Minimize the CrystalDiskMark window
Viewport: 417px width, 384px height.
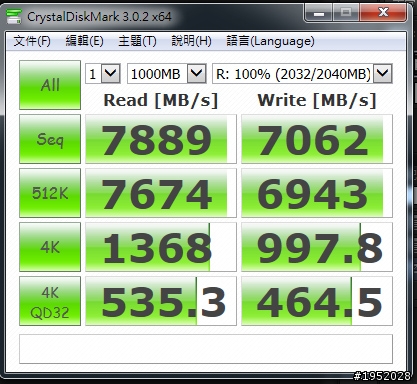pyautogui.click(x=319, y=13)
